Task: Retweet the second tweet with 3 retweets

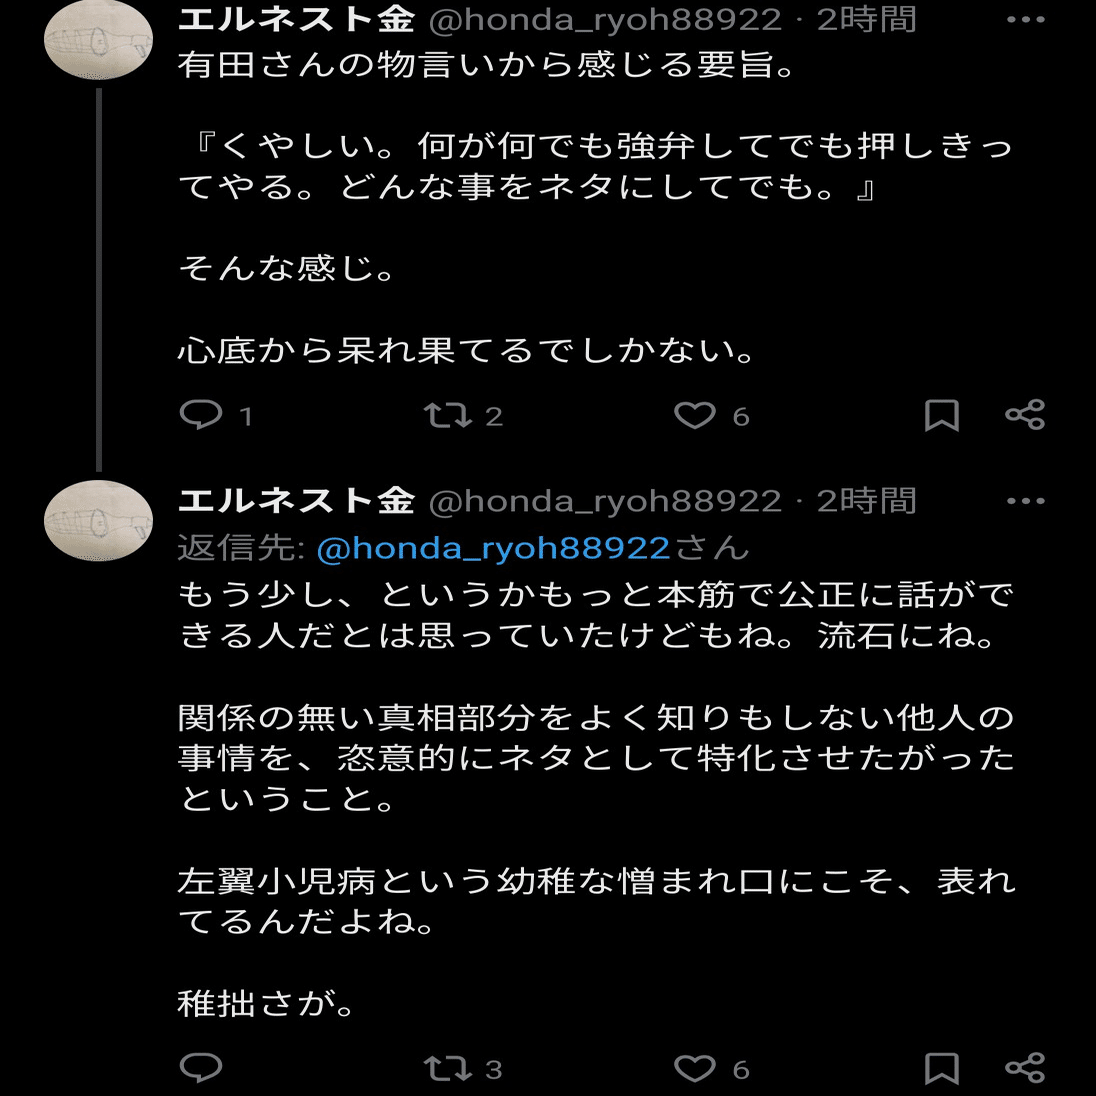Action: point(447,1069)
